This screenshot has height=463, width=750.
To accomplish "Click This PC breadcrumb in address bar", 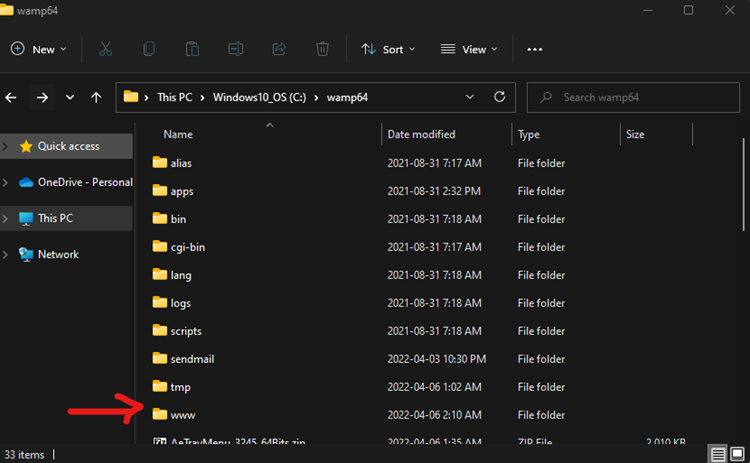I will (x=175, y=98).
